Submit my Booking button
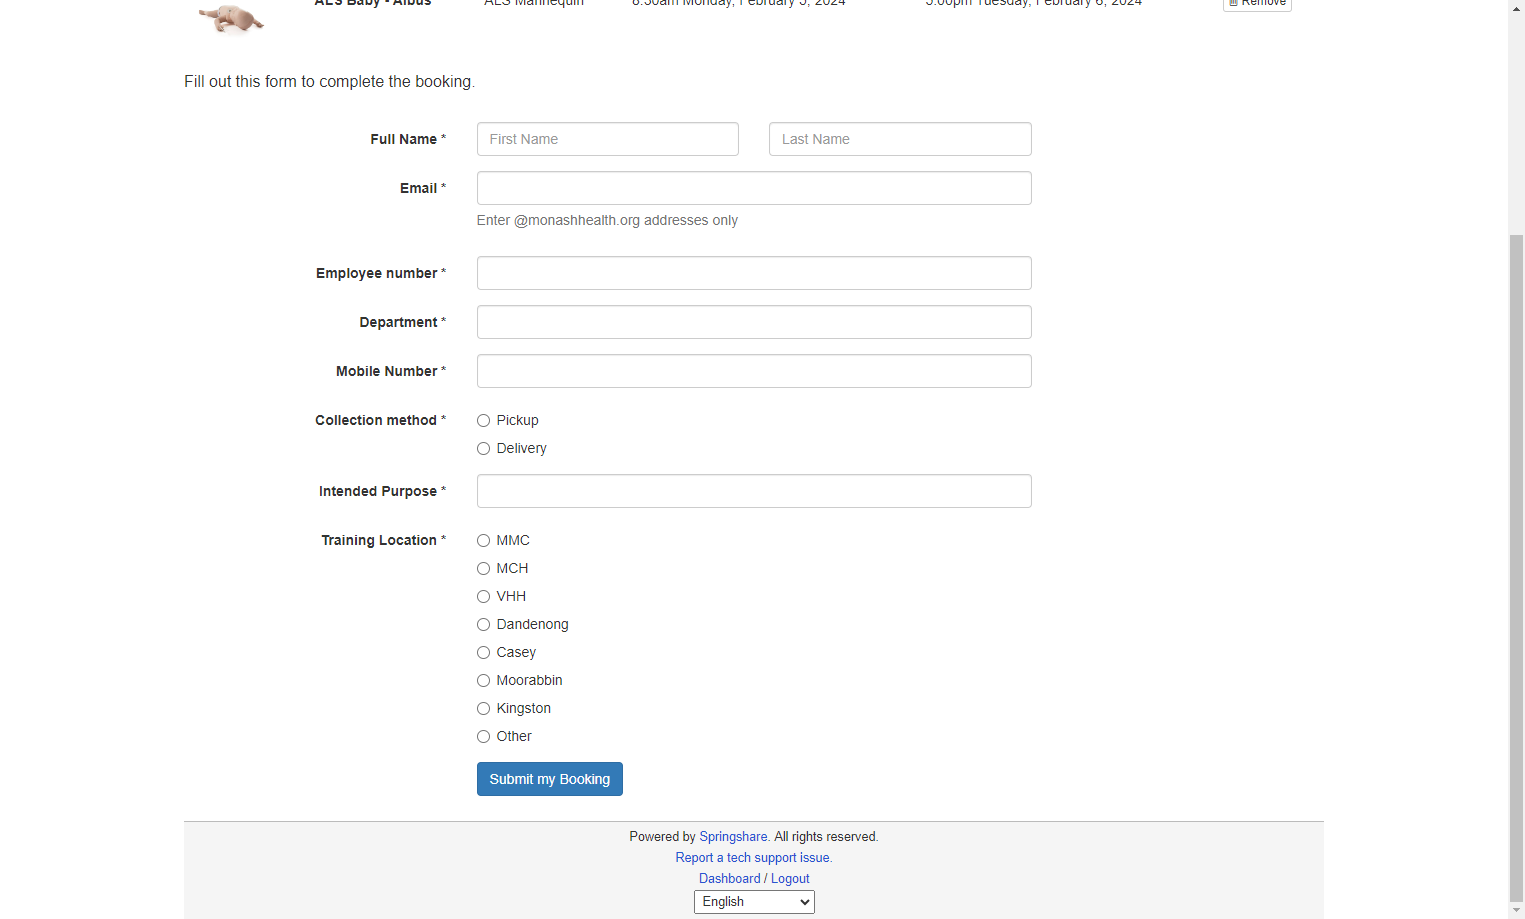The height and width of the screenshot is (919, 1525). click(549, 779)
